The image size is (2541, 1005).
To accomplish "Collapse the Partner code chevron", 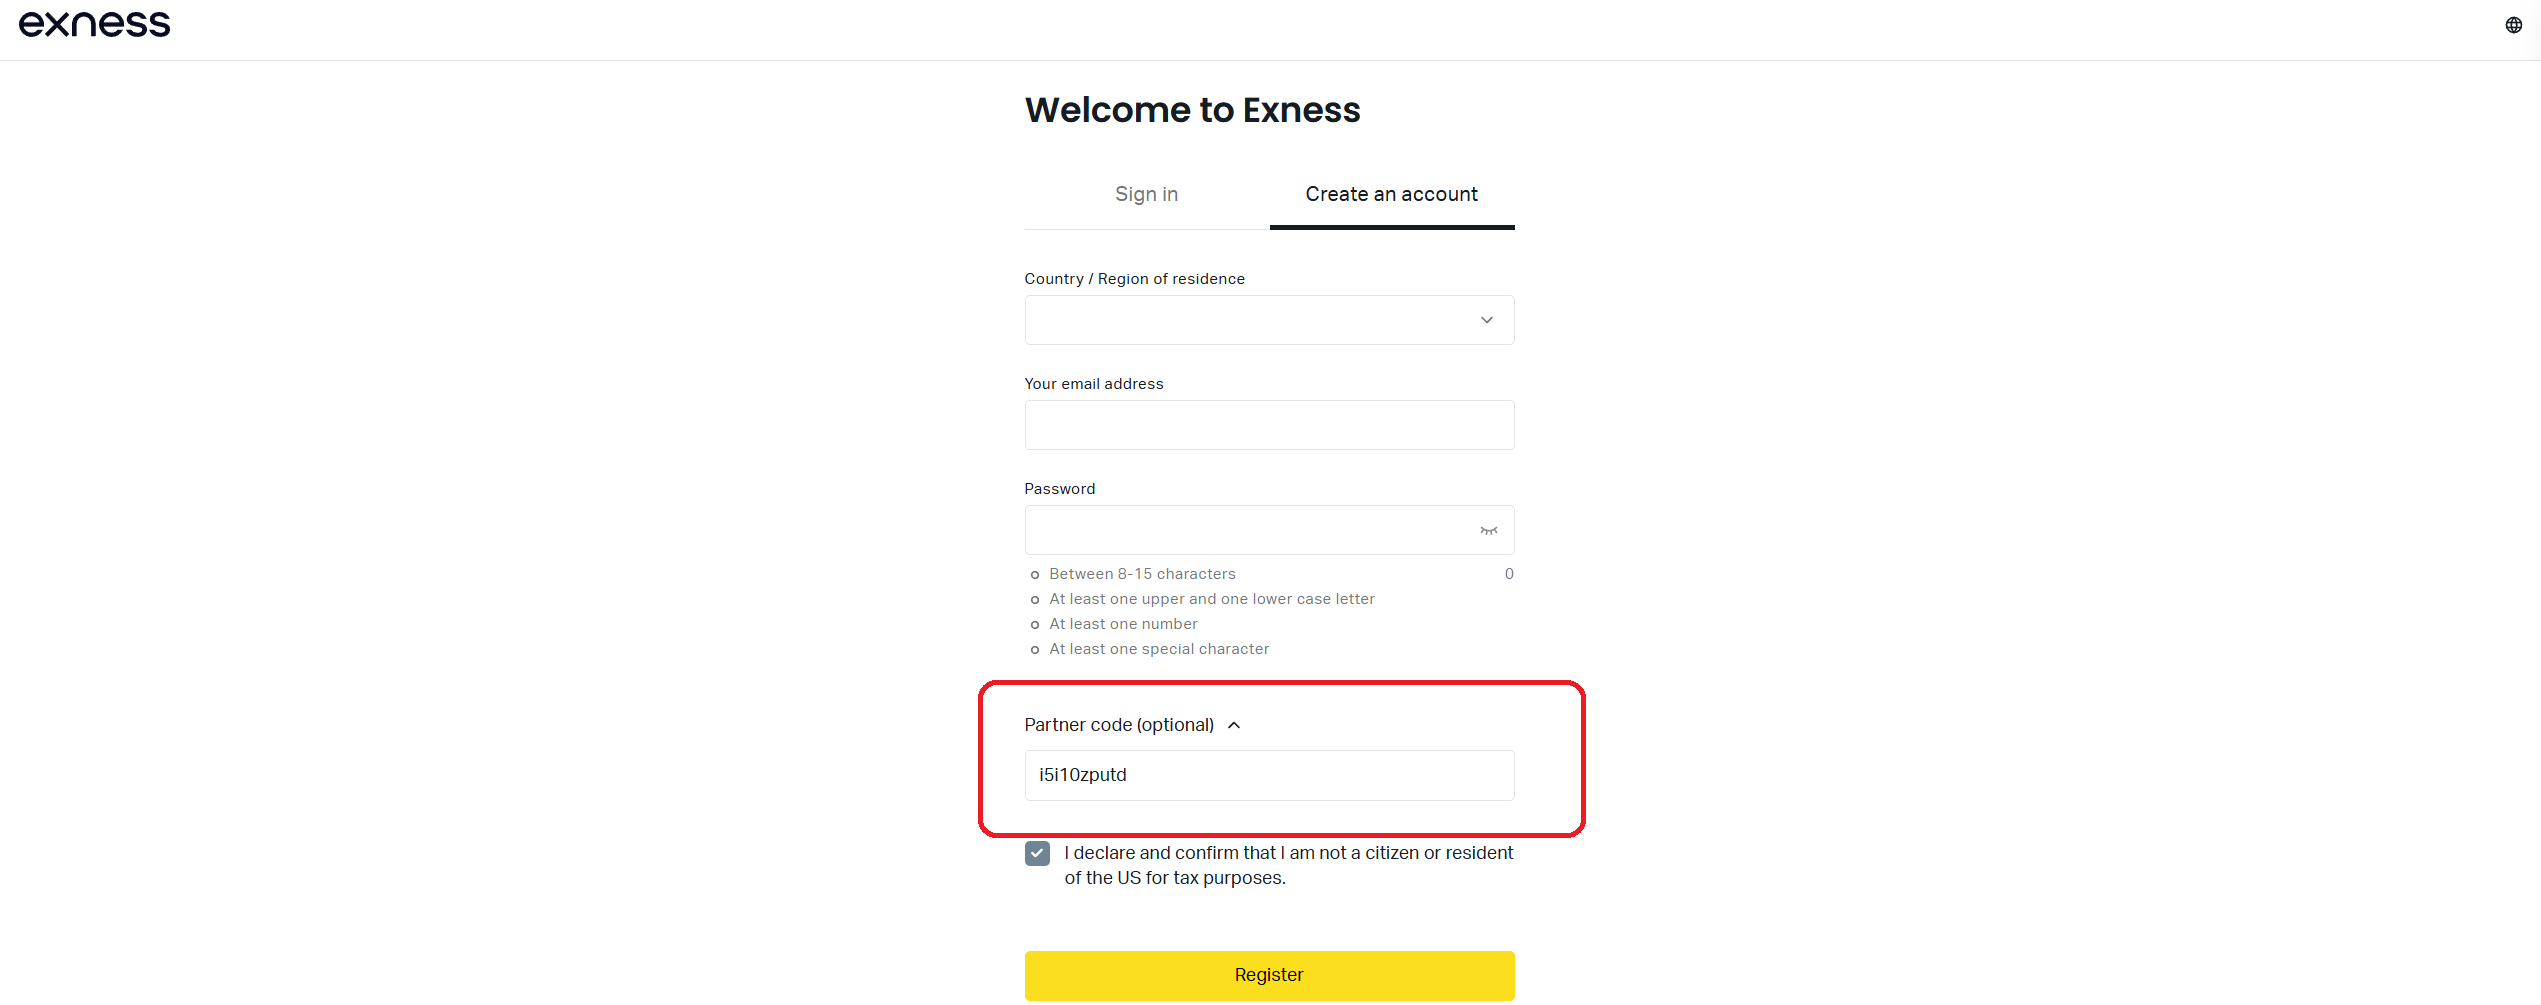I will click(1234, 725).
